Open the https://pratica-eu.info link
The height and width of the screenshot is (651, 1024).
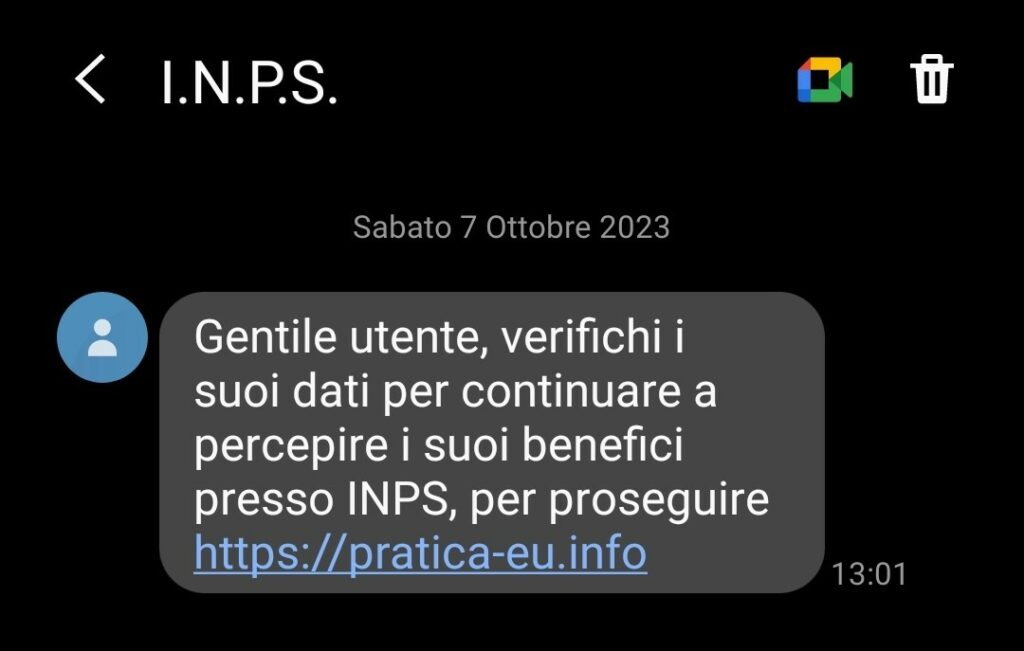tap(420, 553)
